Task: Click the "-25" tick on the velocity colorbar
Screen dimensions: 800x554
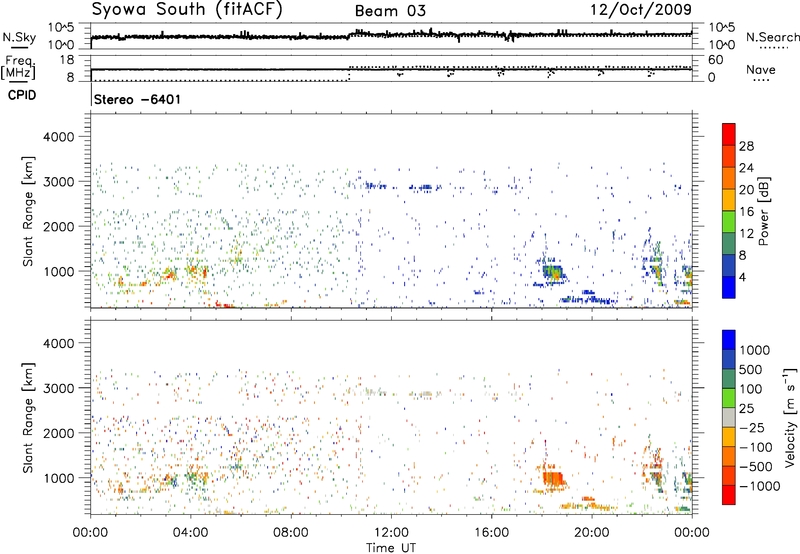Action: [x=752, y=427]
